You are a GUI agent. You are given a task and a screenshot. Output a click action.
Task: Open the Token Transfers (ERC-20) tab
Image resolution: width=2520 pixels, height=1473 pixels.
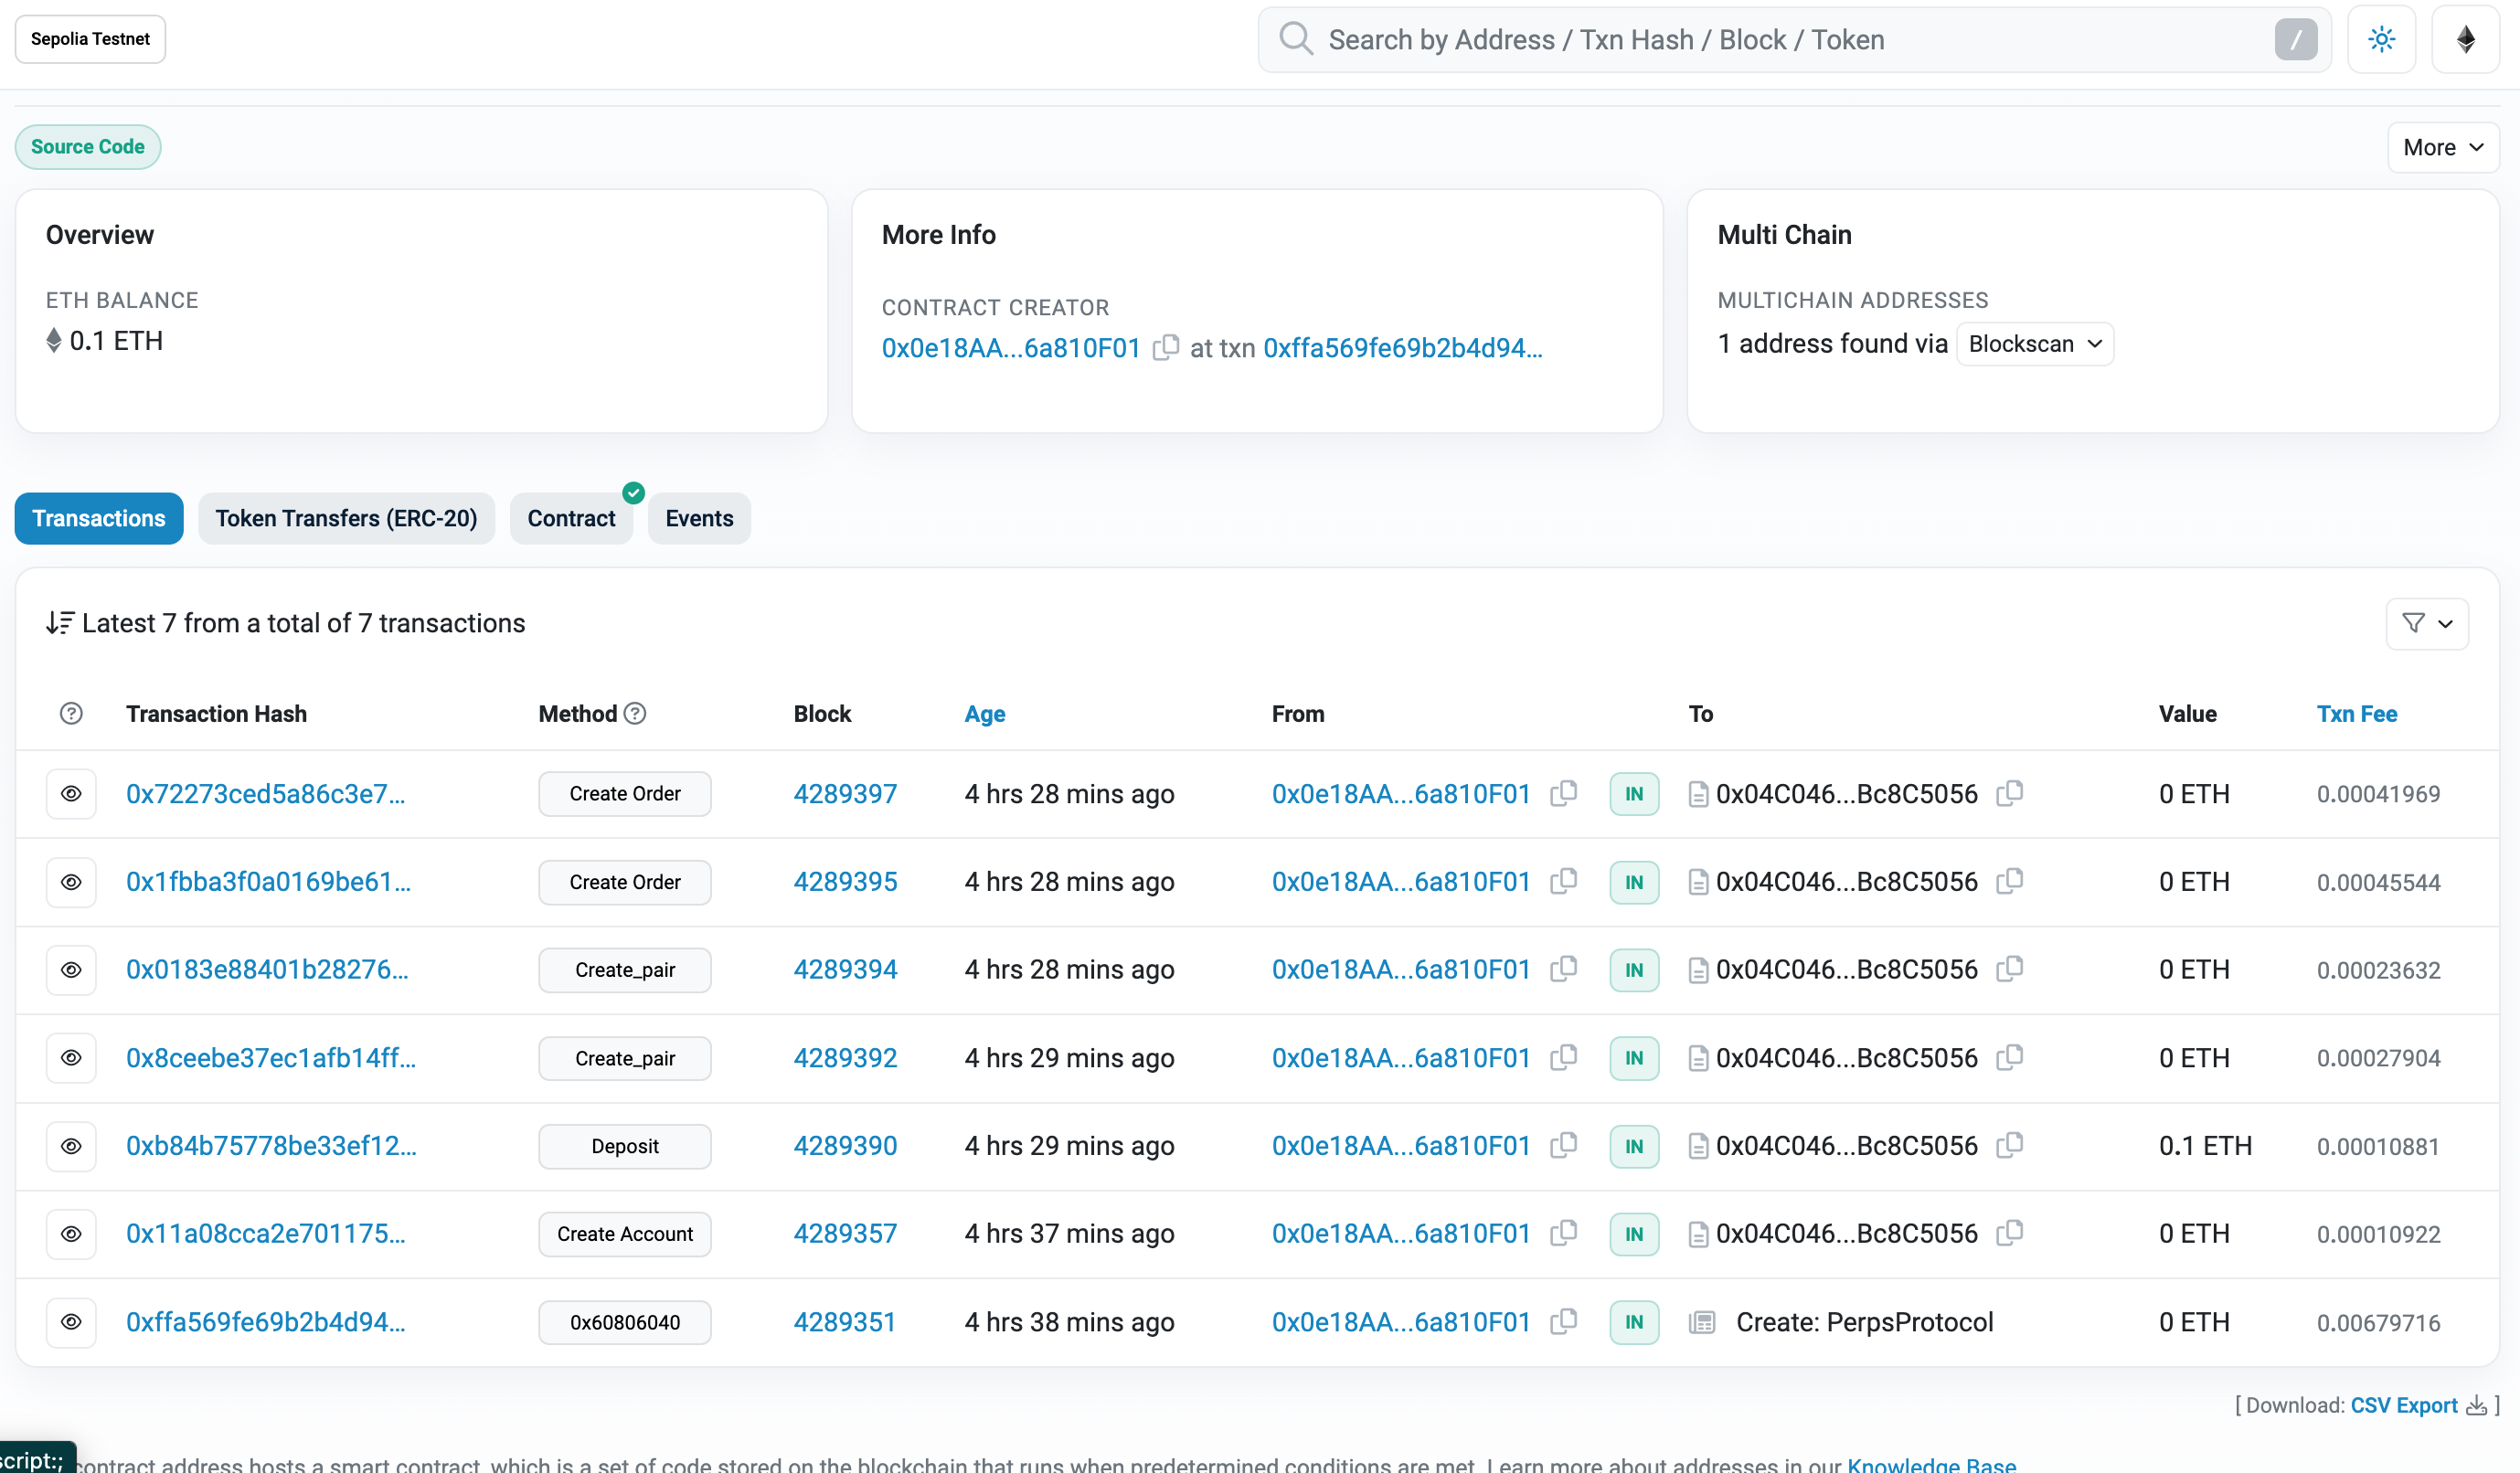346,518
